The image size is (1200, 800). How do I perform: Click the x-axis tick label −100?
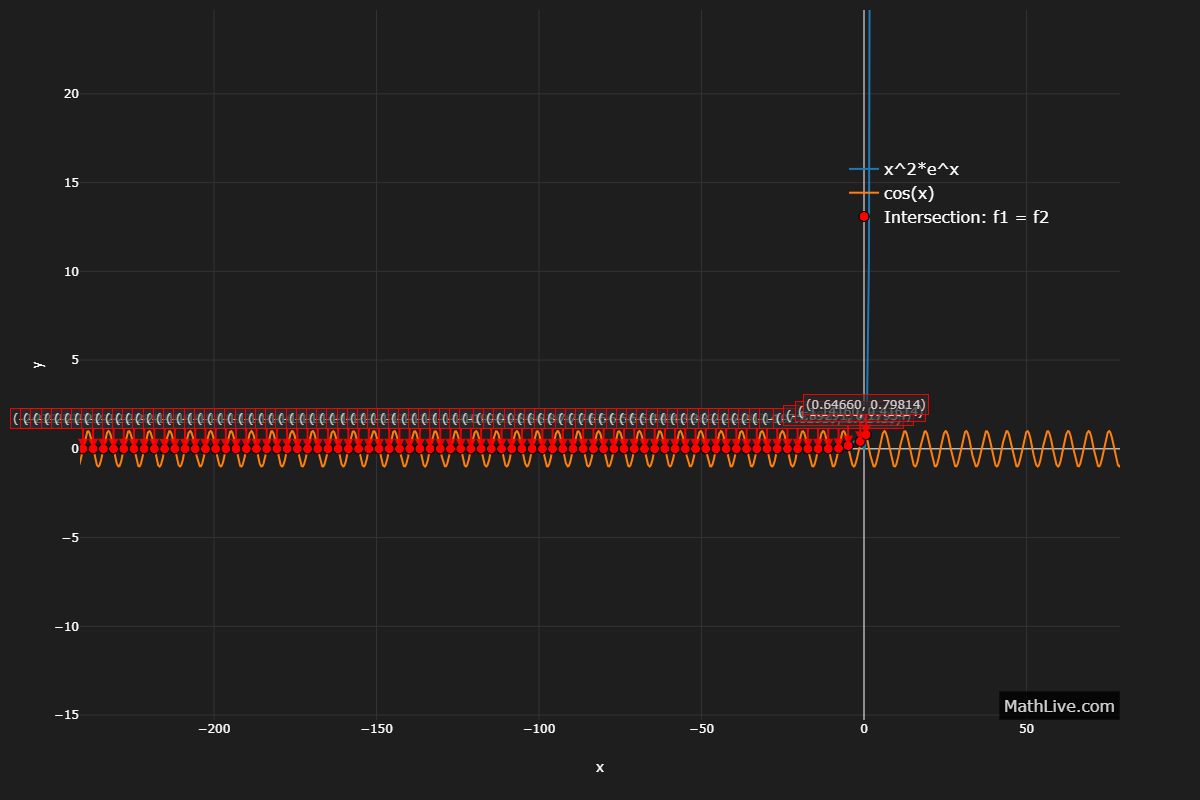(x=539, y=730)
